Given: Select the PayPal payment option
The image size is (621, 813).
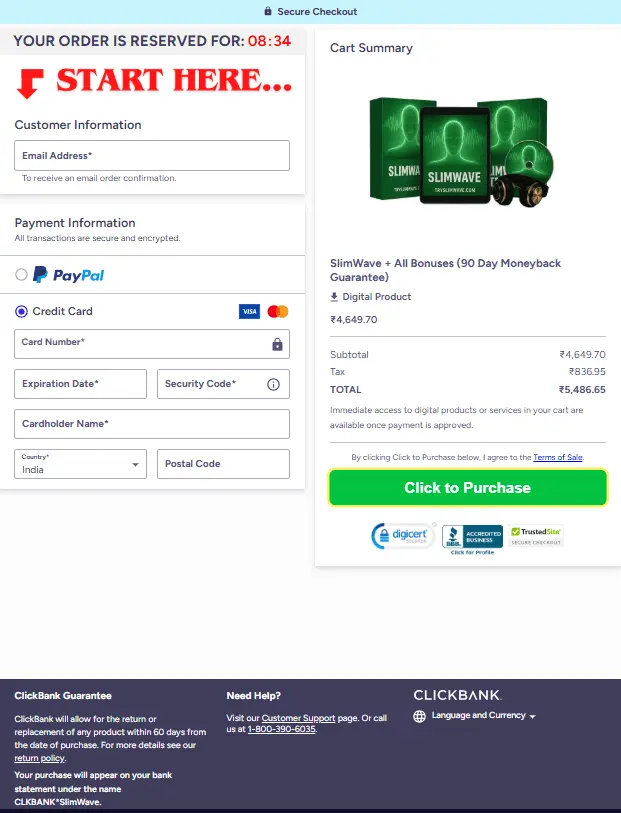Looking at the screenshot, I should 22,275.
